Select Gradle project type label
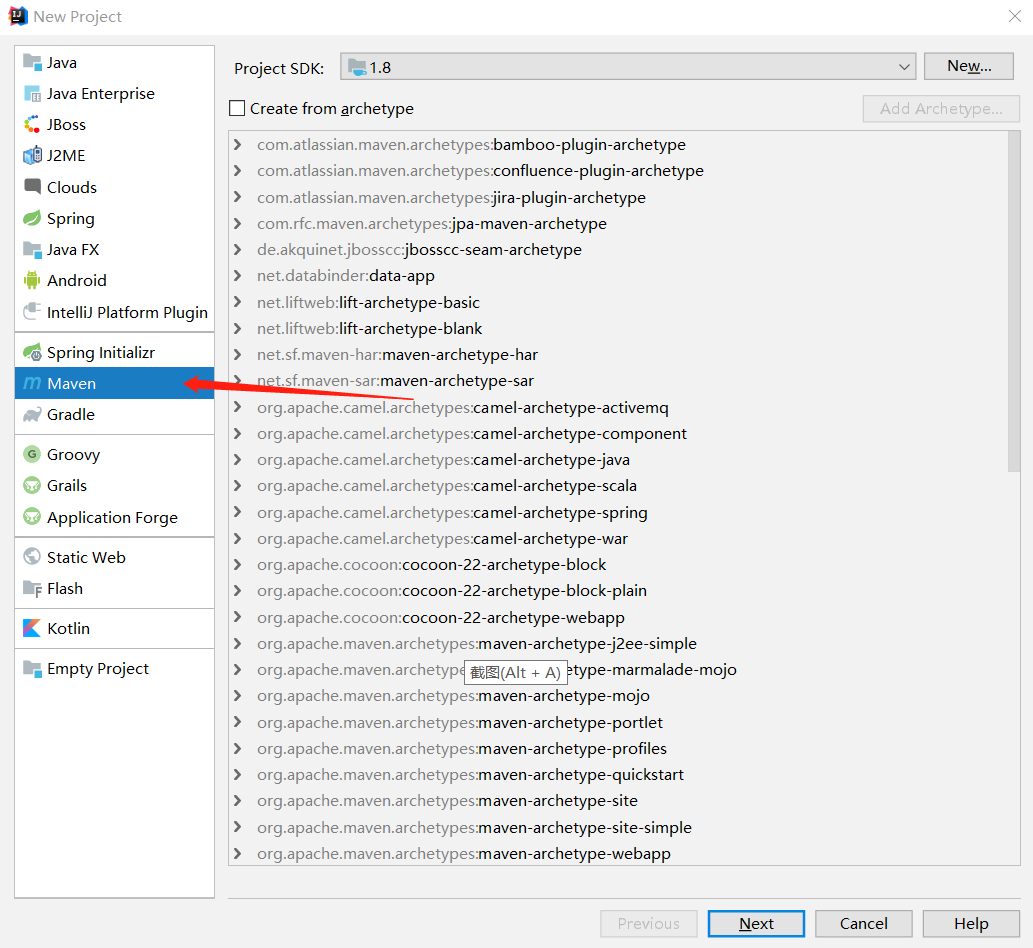 (70, 414)
